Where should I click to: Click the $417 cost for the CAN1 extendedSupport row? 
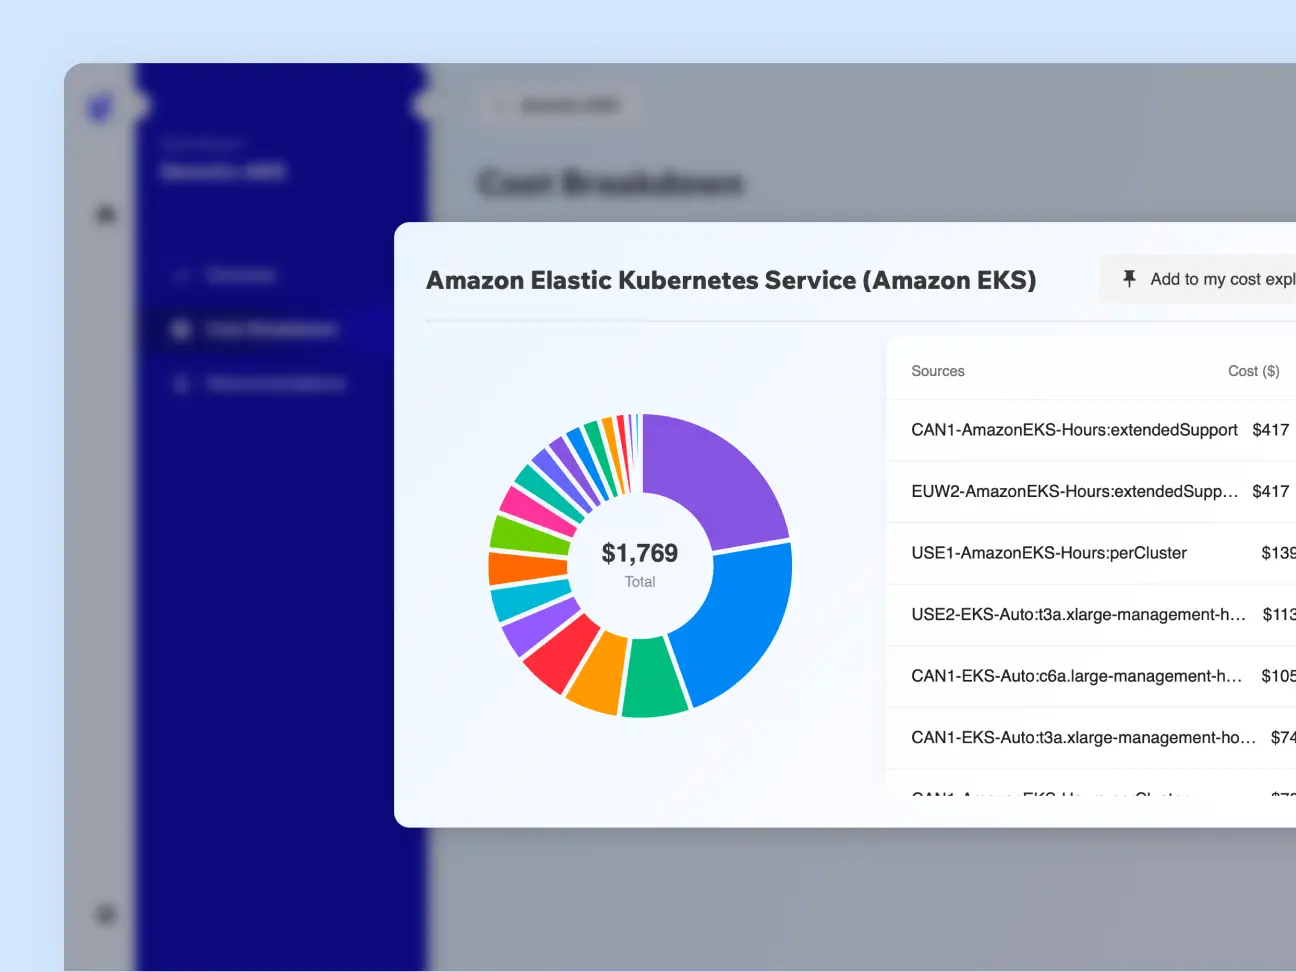[1271, 430]
